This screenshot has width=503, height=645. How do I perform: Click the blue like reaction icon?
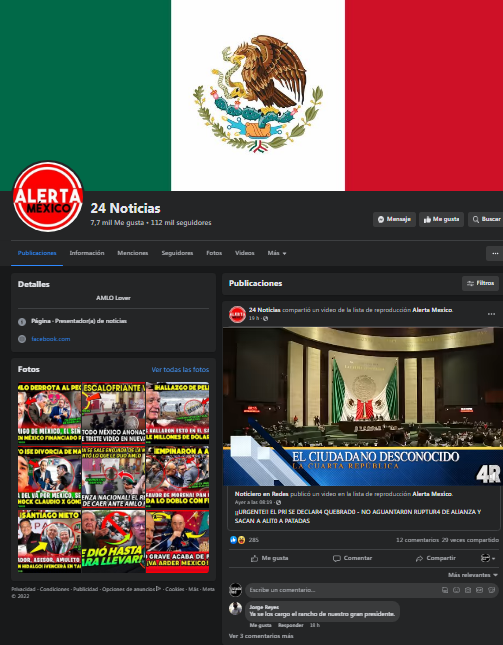(233, 540)
